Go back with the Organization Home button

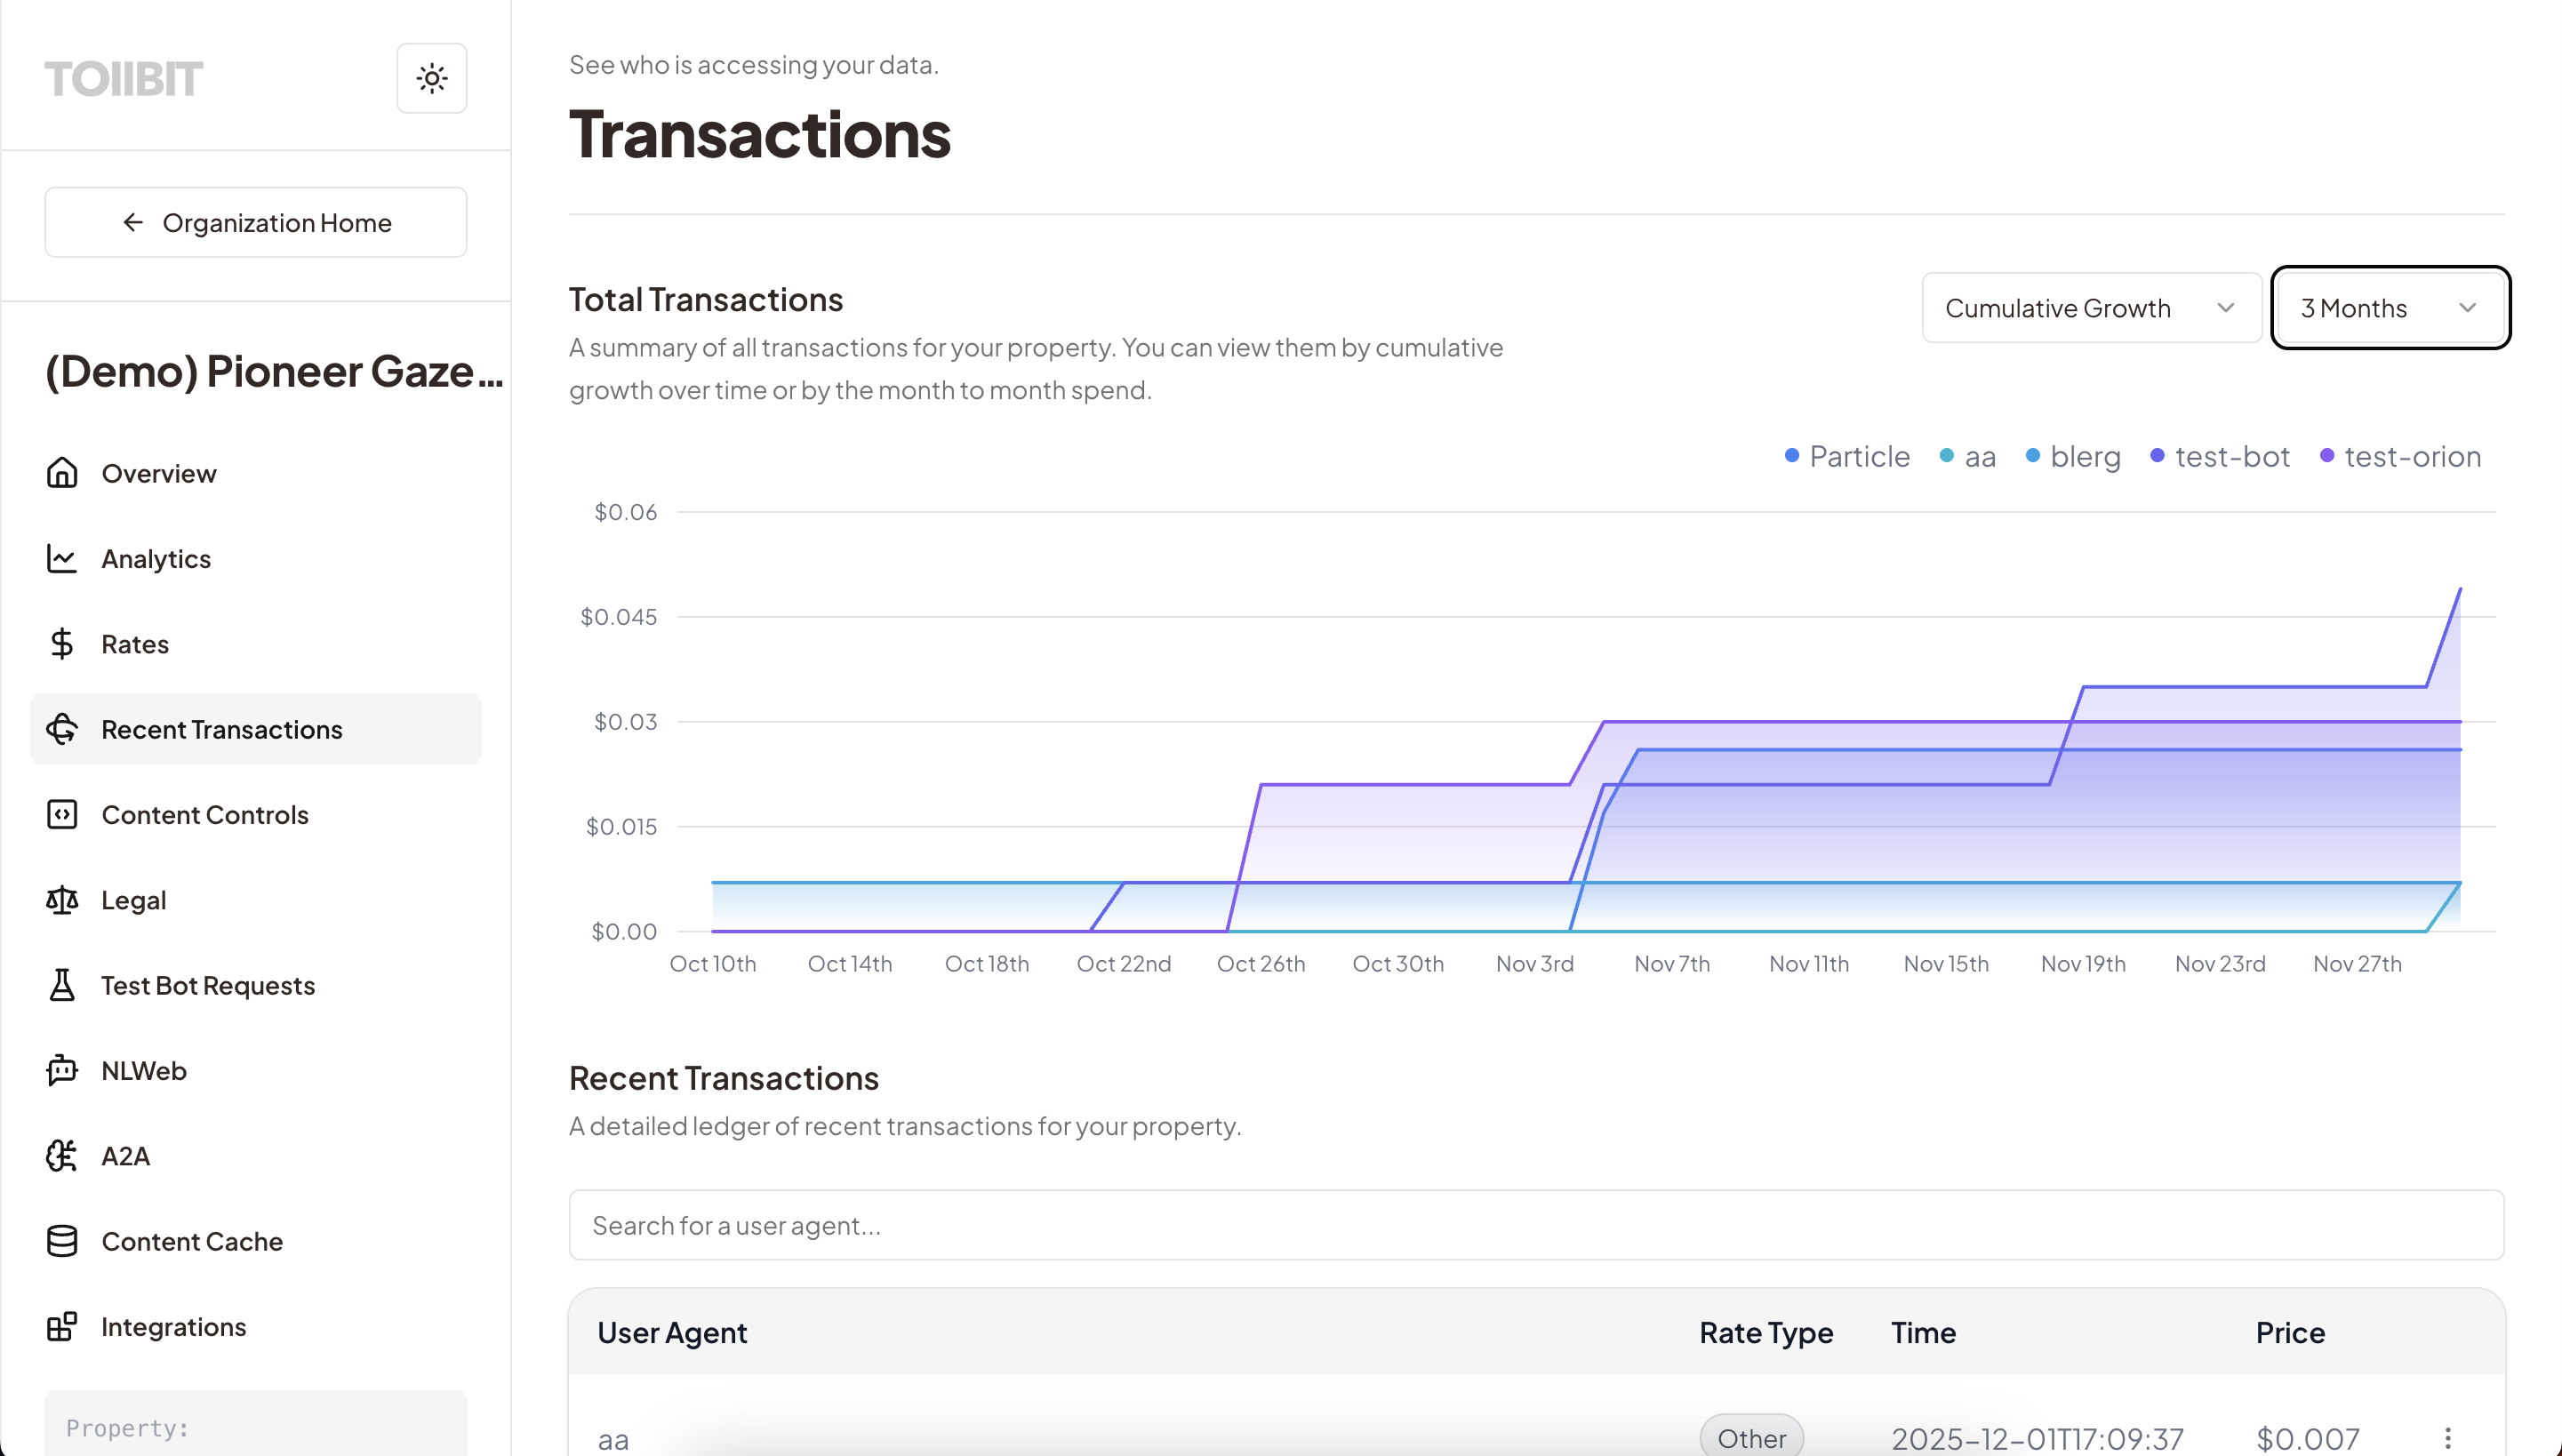(255, 222)
